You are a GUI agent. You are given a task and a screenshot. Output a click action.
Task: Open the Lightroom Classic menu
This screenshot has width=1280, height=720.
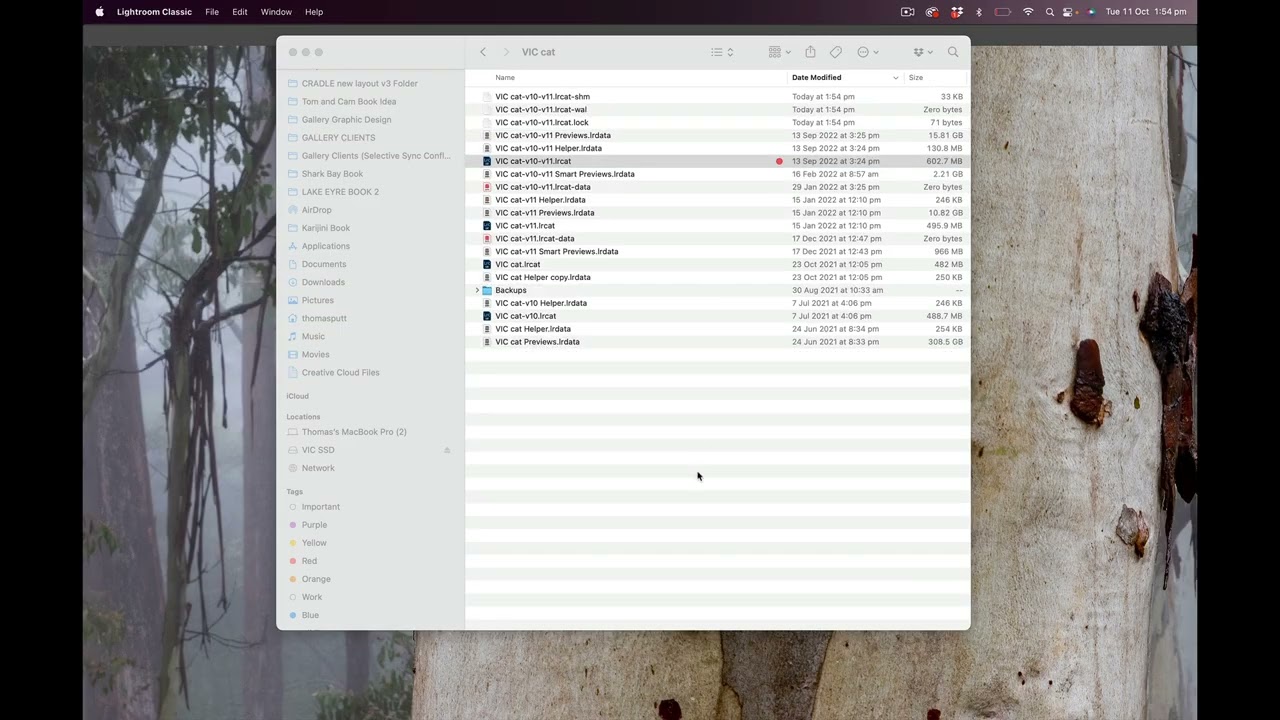pos(153,12)
